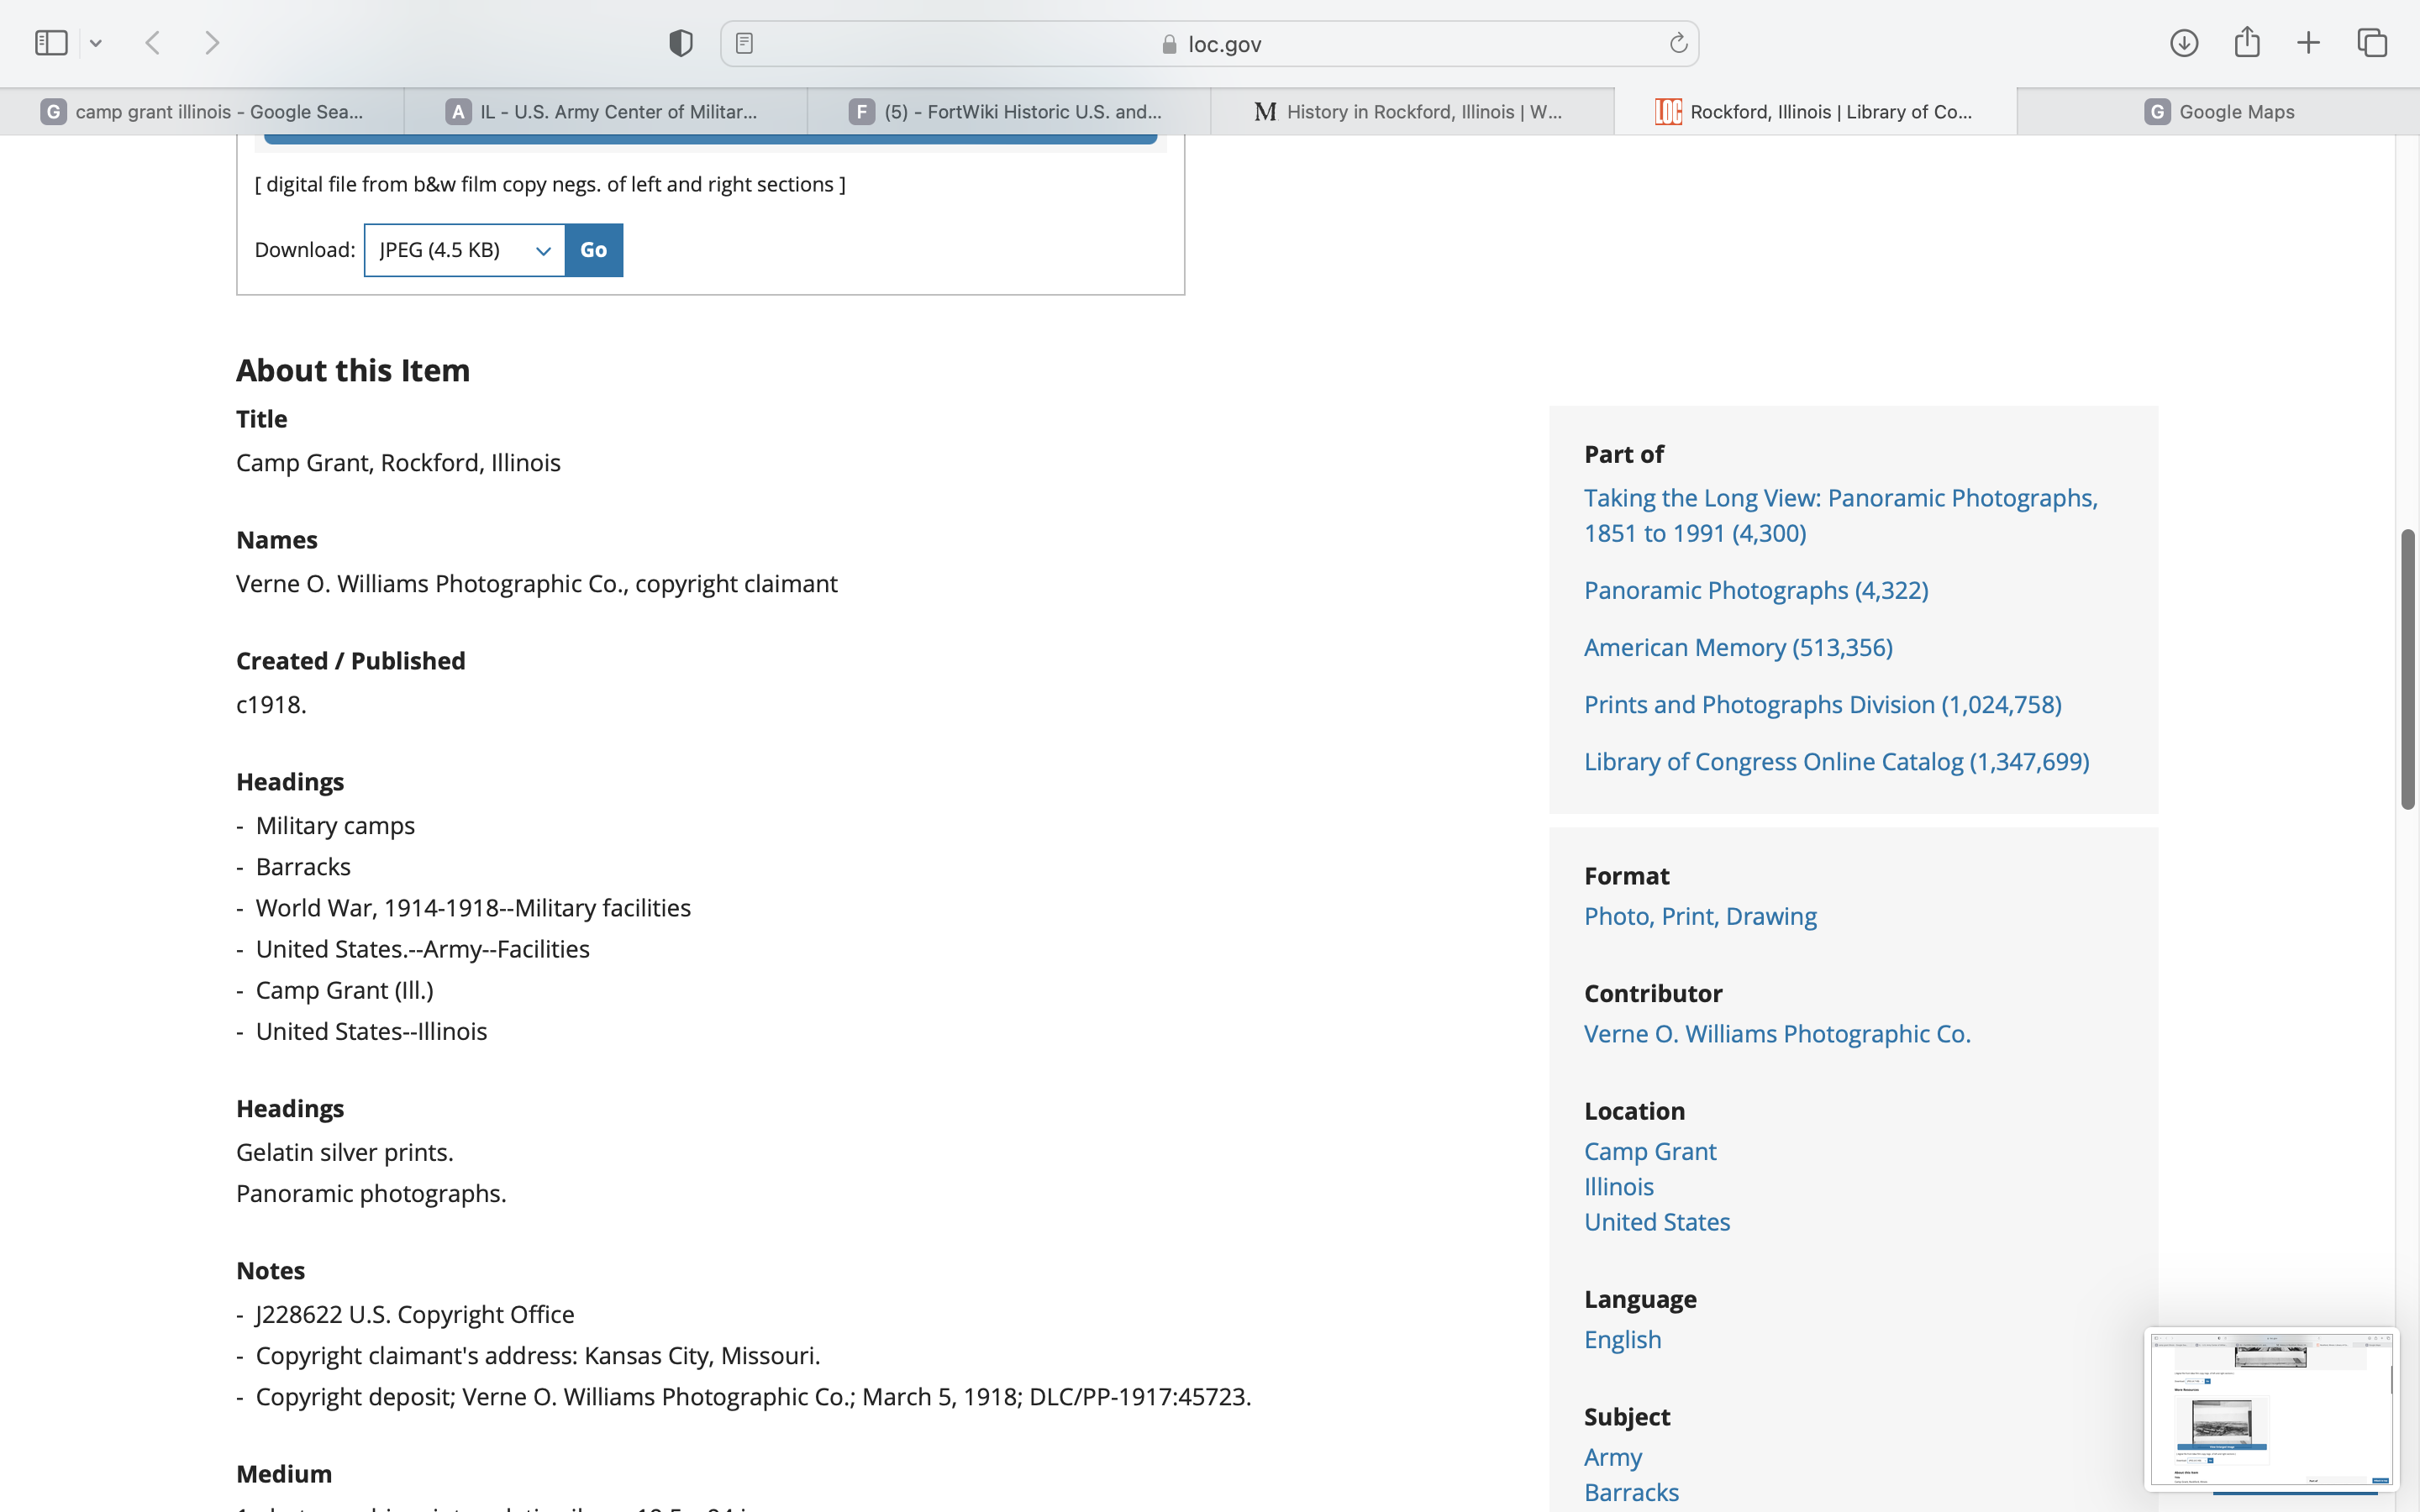
Task: Follow the Verne O. Williams Photographic Co. link
Action: [1777, 1033]
